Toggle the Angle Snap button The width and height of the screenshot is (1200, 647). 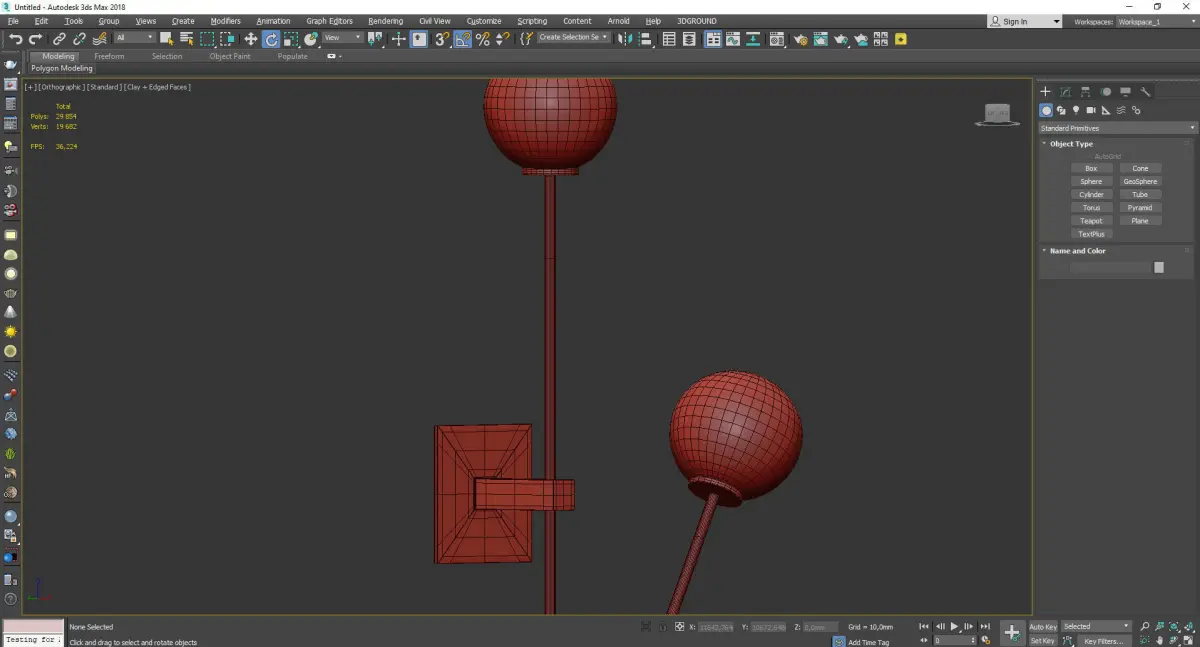coord(463,39)
